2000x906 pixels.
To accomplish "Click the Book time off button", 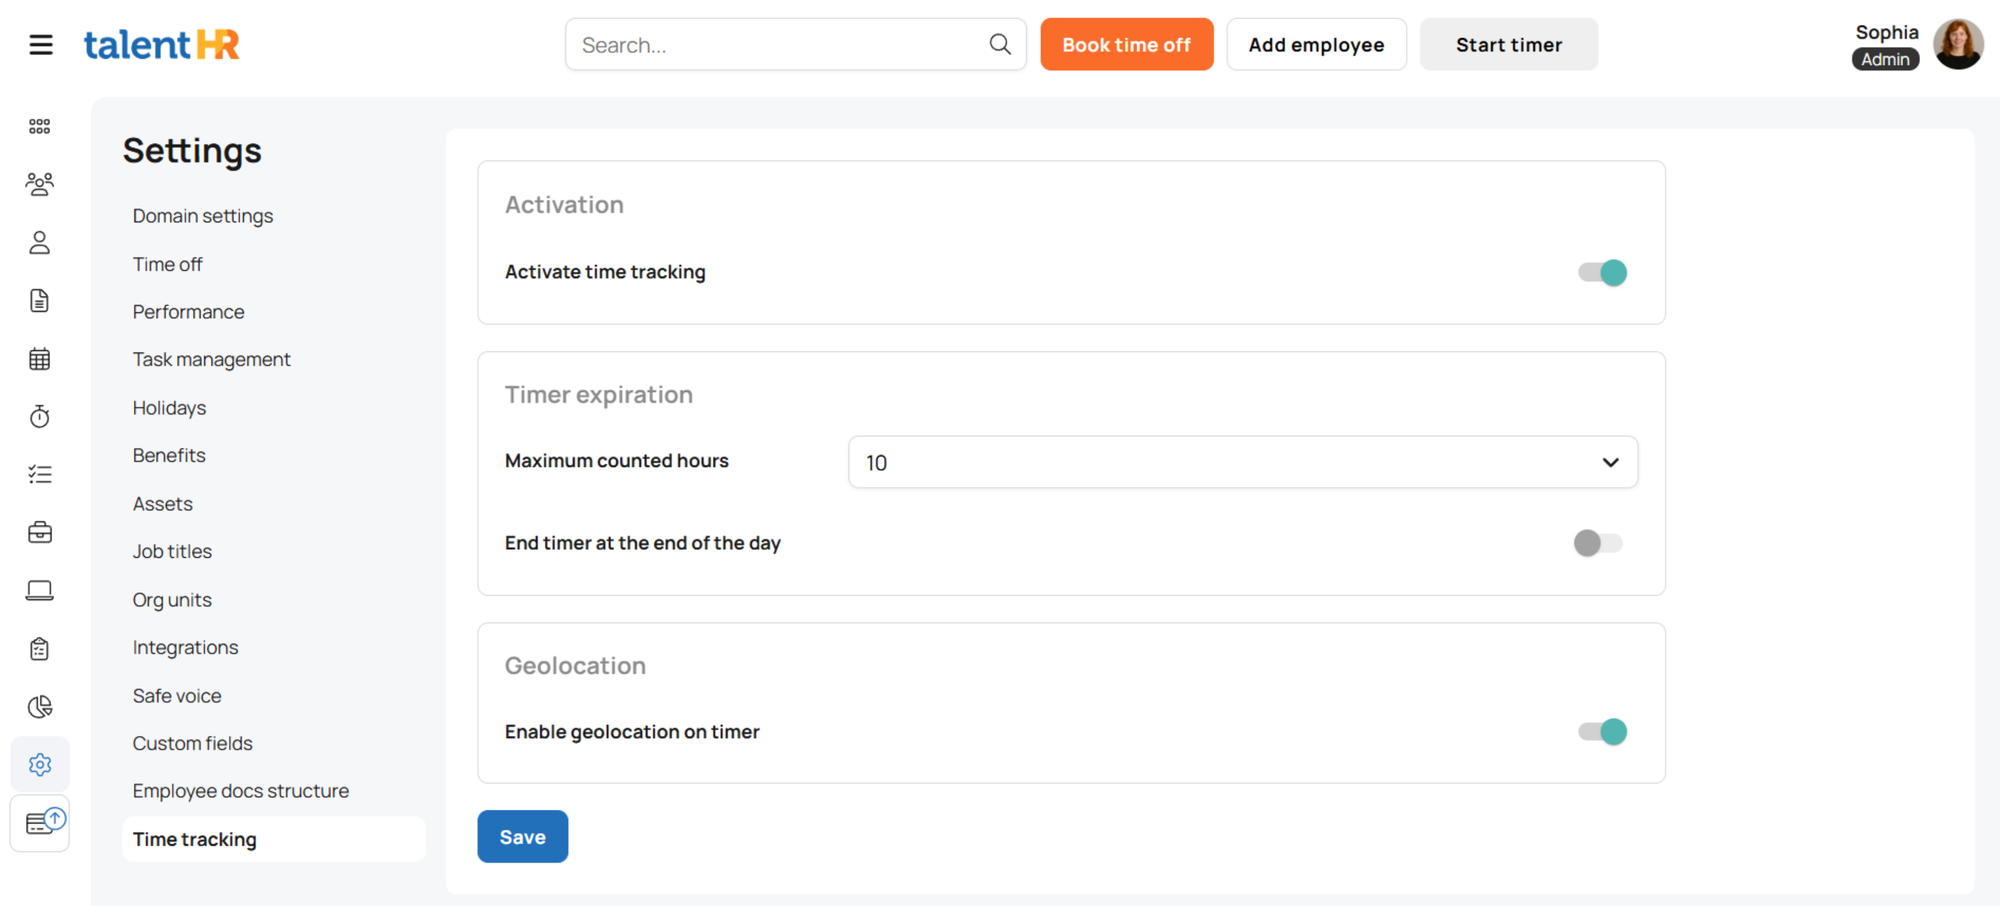I will coord(1126,45).
